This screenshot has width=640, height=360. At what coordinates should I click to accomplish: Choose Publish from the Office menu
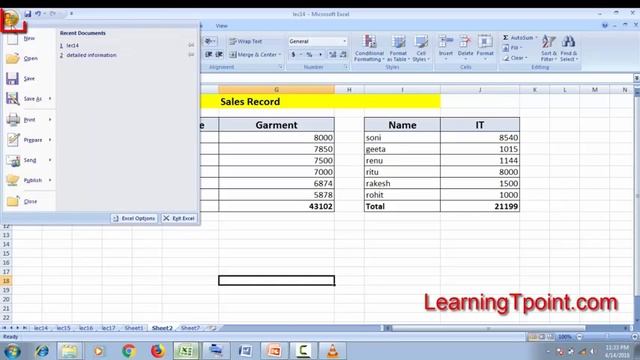coord(24,180)
